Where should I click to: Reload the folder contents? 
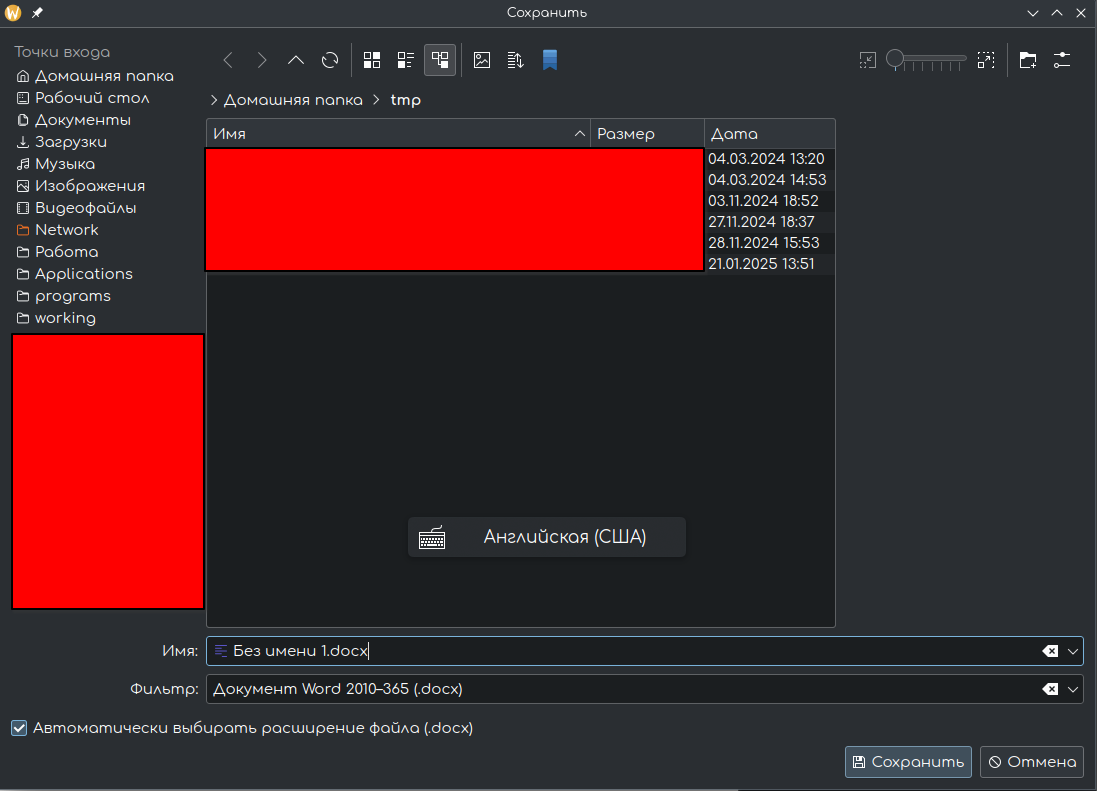point(330,60)
